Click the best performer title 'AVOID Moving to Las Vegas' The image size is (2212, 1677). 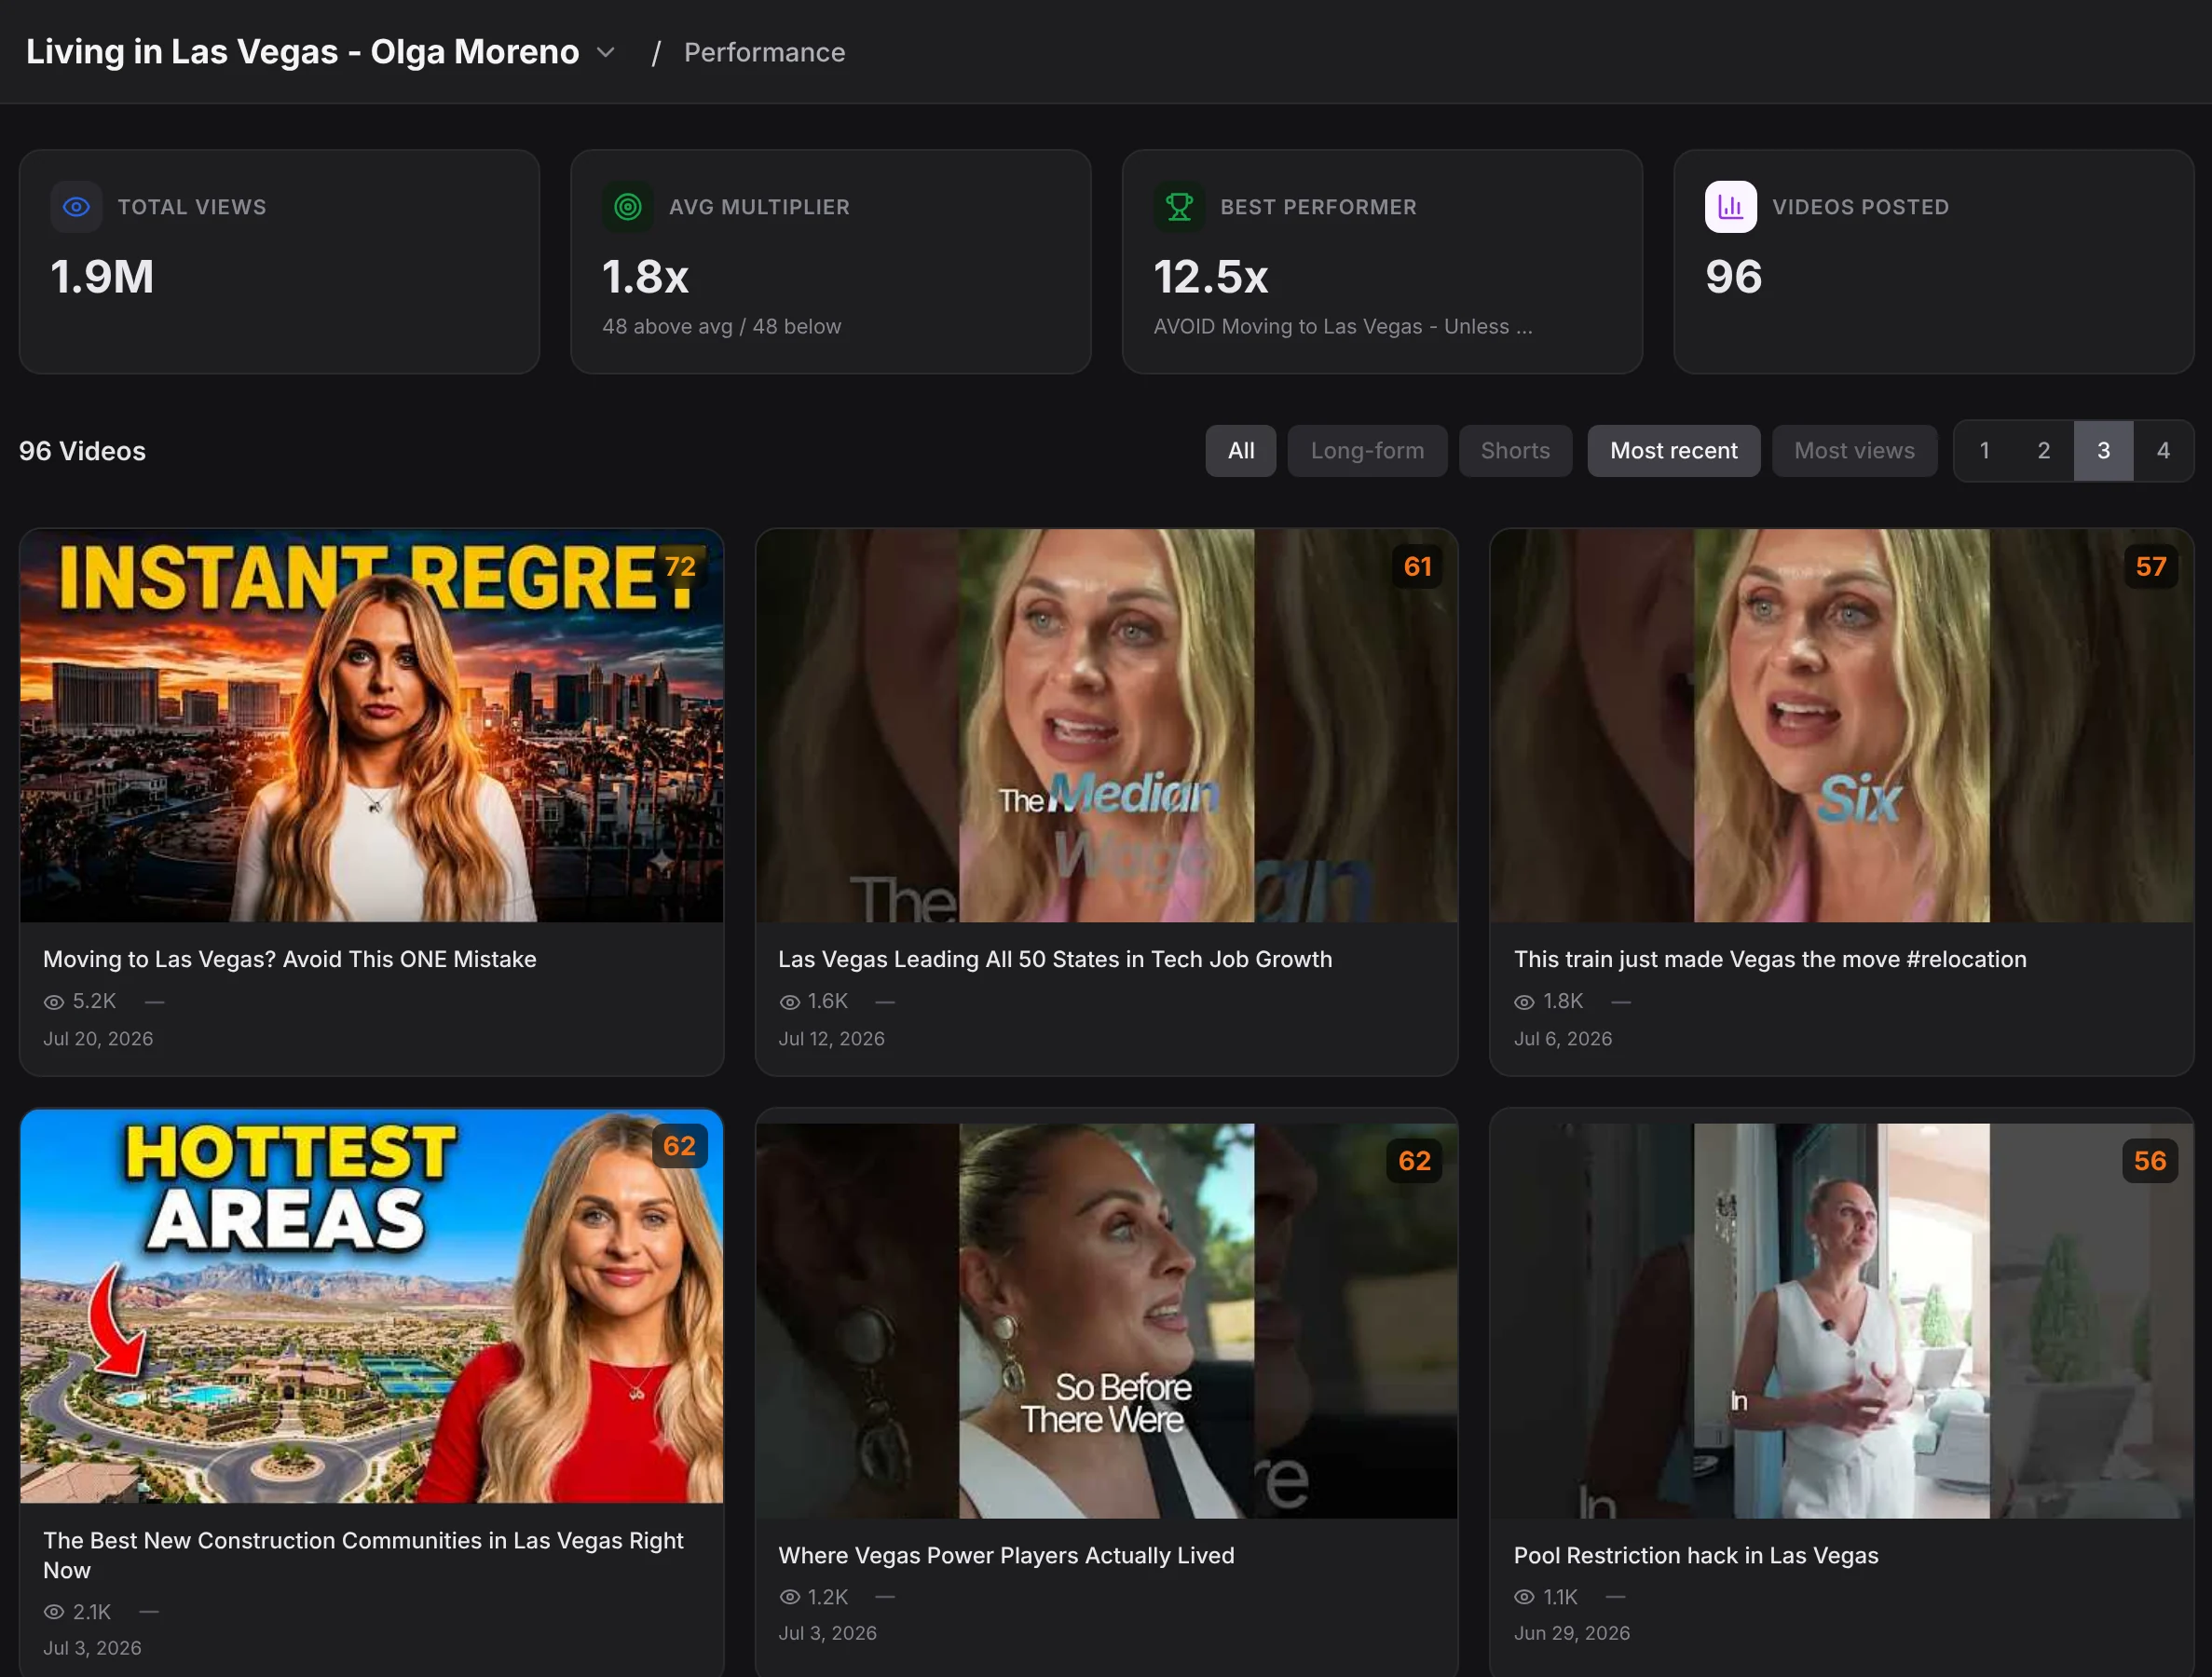[x=1342, y=327]
